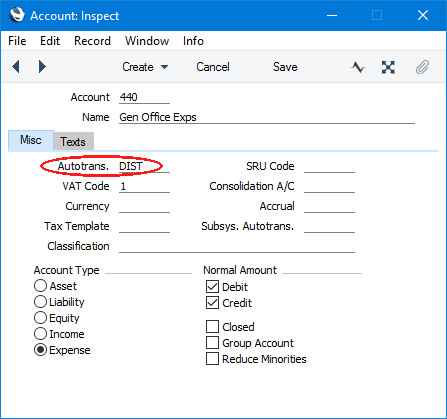
Task: Click the expand window crossed-arrows icon
Action: point(388,67)
